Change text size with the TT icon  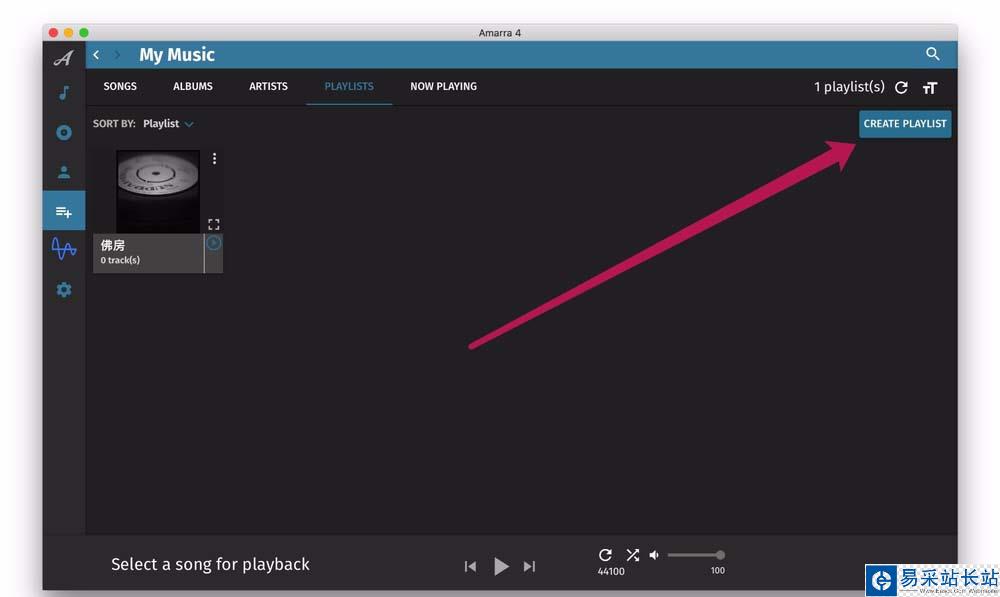[x=930, y=87]
